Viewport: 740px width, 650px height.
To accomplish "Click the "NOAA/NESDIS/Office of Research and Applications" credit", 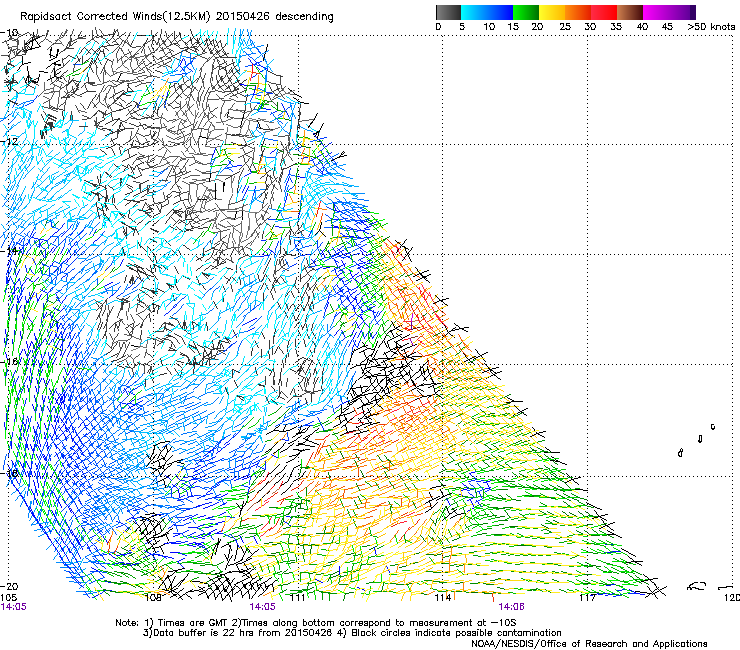I will (x=589, y=643).
